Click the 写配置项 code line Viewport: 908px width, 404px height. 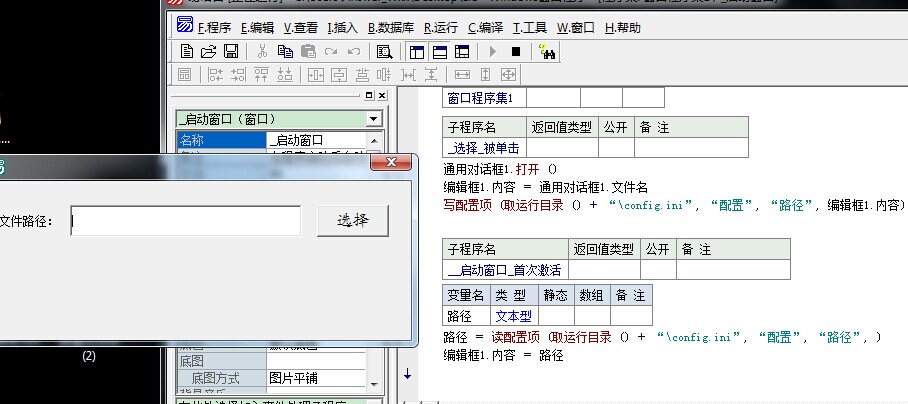674,205
